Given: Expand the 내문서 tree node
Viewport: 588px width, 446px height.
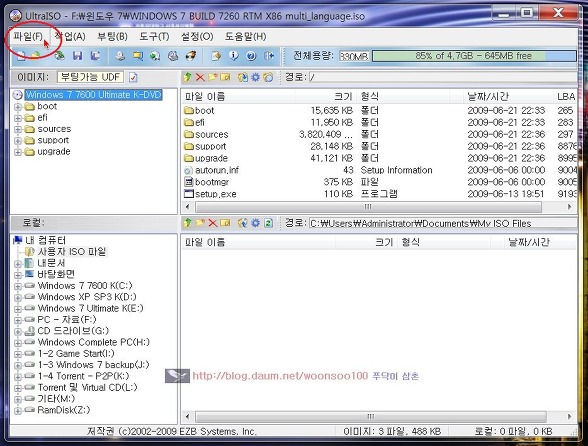Looking at the screenshot, I should 18,264.
